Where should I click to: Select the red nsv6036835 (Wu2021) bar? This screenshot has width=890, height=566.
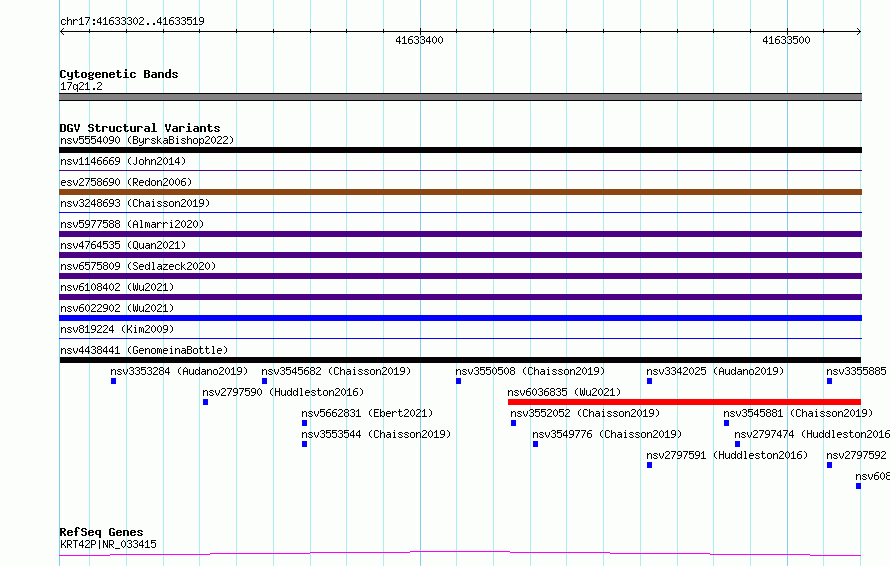point(685,402)
